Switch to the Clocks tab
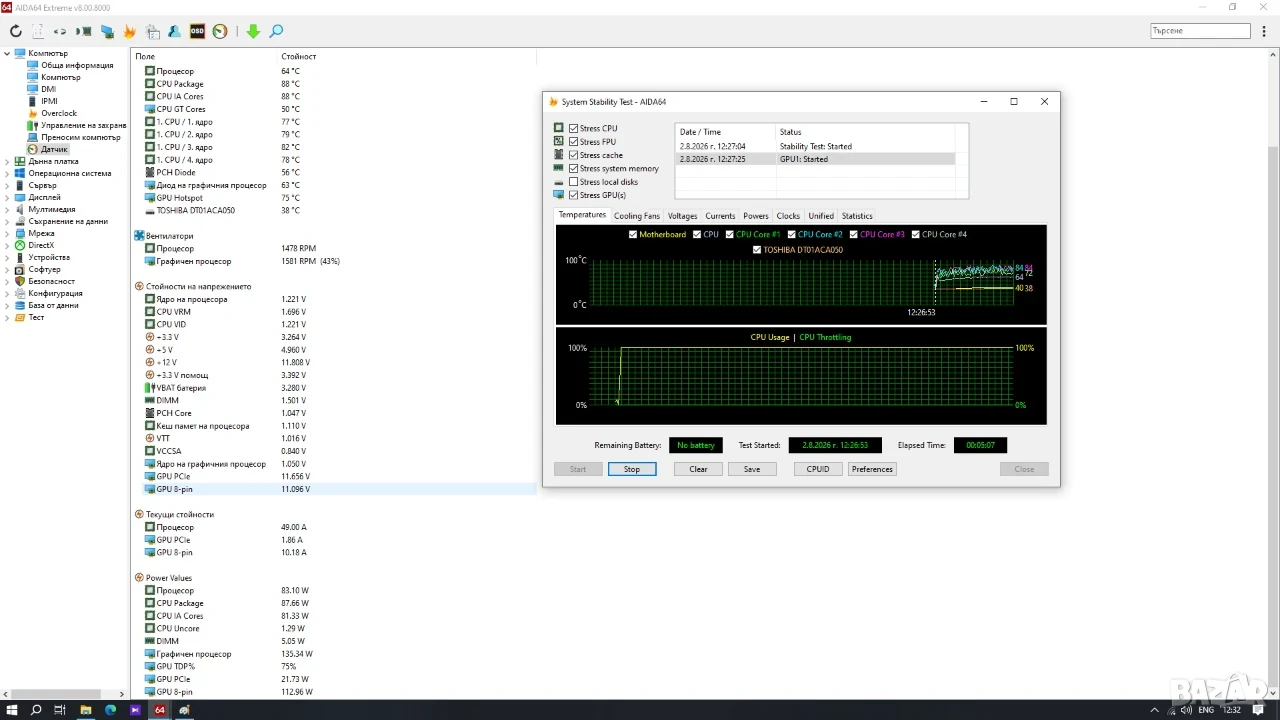This screenshot has width=1280, height=720. point(788,216)
